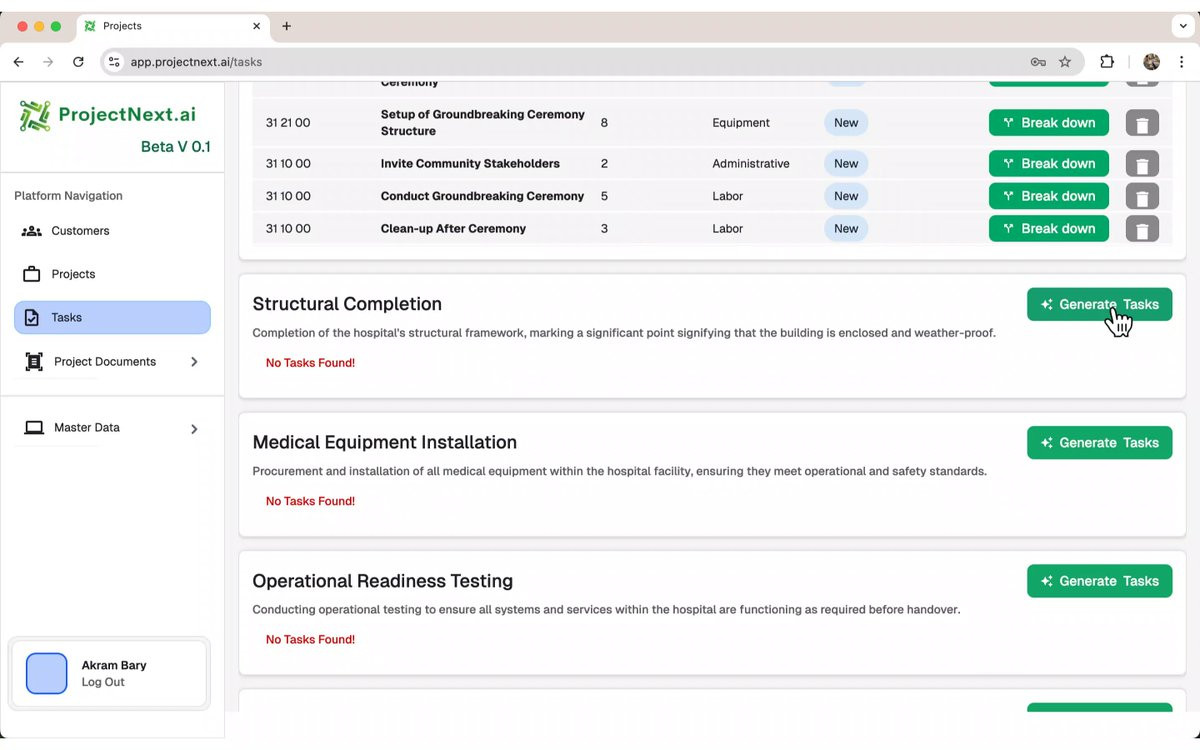View site information icon in address bar
The height and width of the screenshot is (750, 1200).
coord(114,62)
